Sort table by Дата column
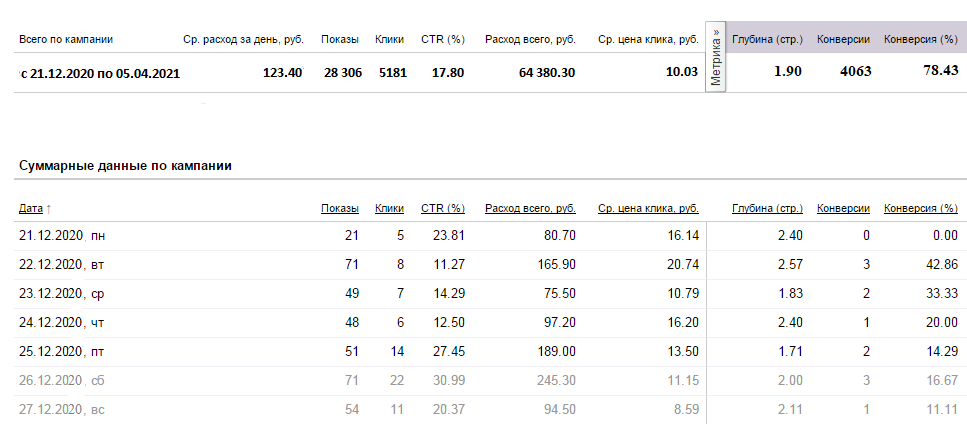Screen dimensions: 967x424 click(31, 209)
